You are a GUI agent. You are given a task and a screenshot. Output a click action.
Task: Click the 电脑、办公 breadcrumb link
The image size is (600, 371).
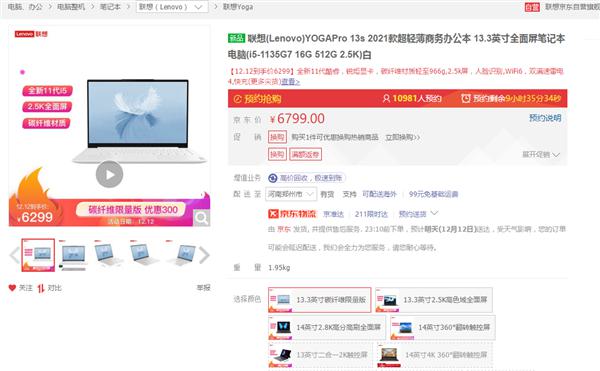point(25,7)
